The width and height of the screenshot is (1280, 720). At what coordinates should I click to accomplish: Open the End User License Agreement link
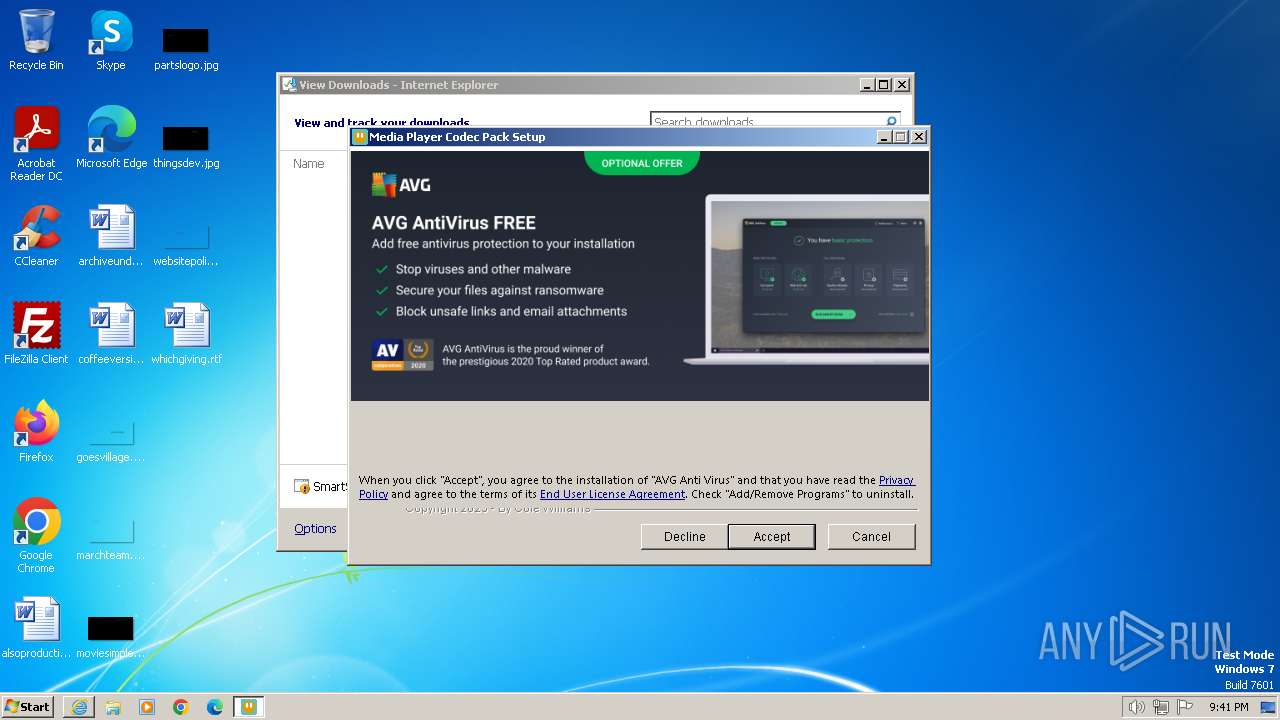click(612, 494)
